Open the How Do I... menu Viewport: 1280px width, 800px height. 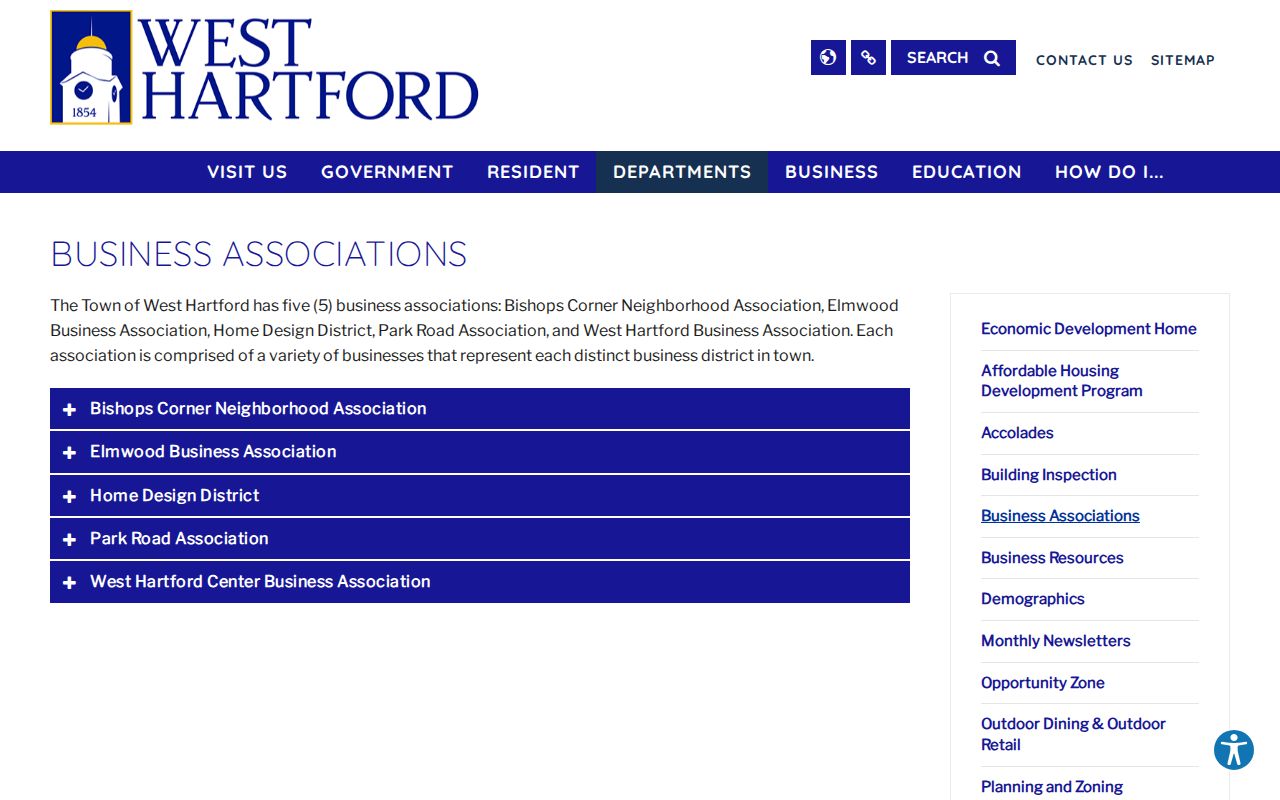coord(1109,172)
